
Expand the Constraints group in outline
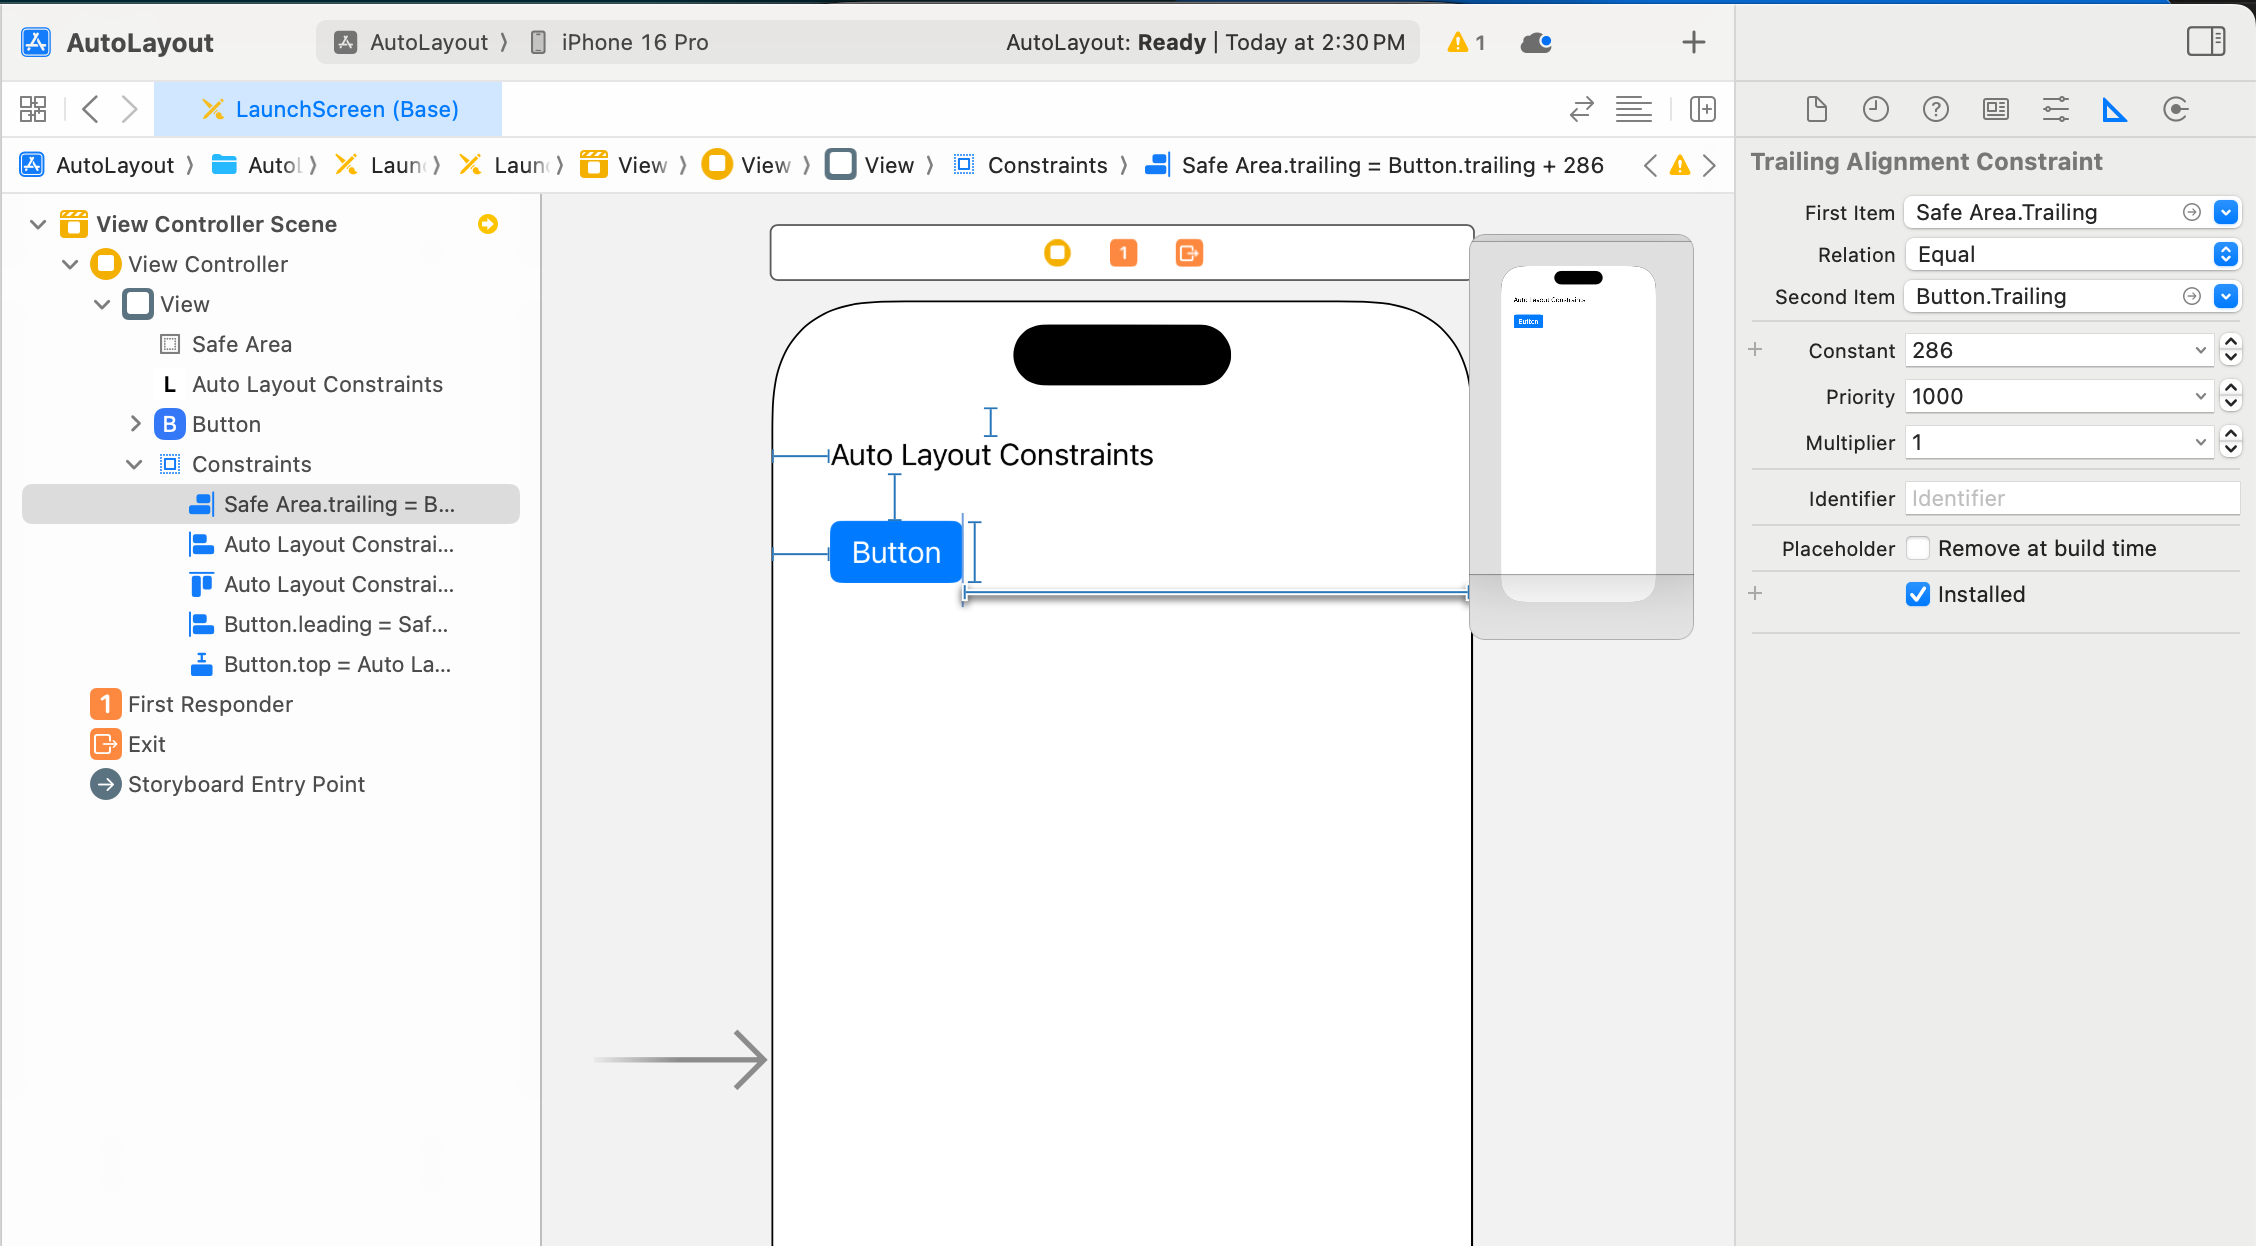(x=133, y=463)
